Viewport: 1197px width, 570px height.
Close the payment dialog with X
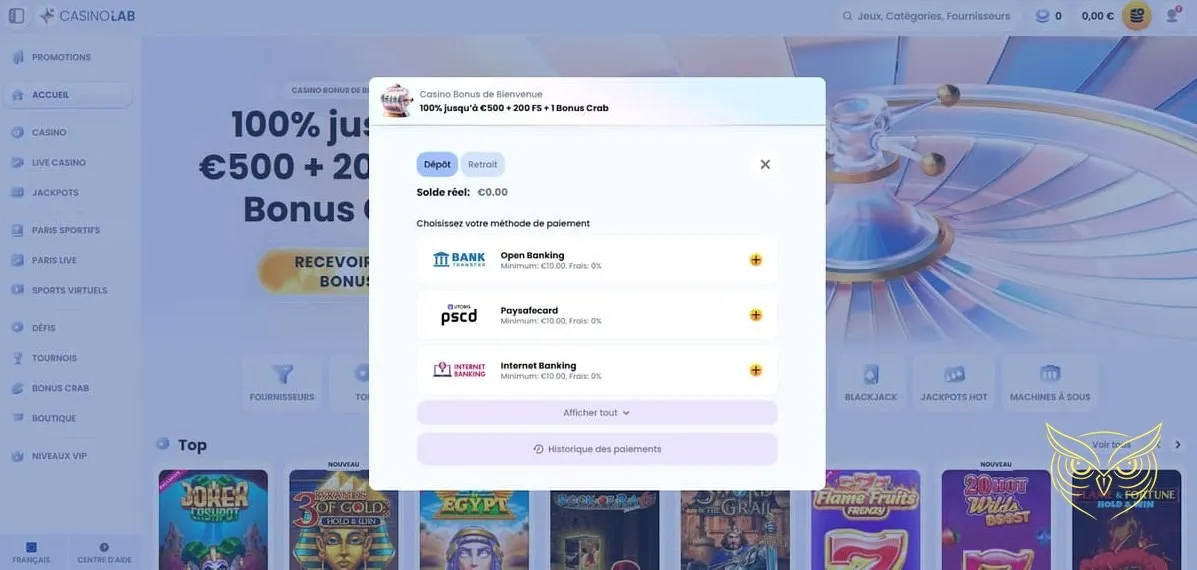tap(765, 164)
